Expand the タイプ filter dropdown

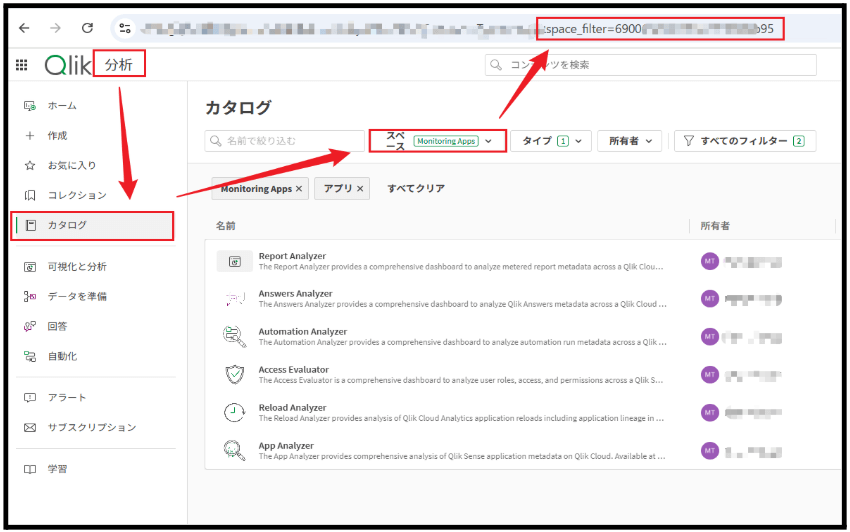[551, 142]
